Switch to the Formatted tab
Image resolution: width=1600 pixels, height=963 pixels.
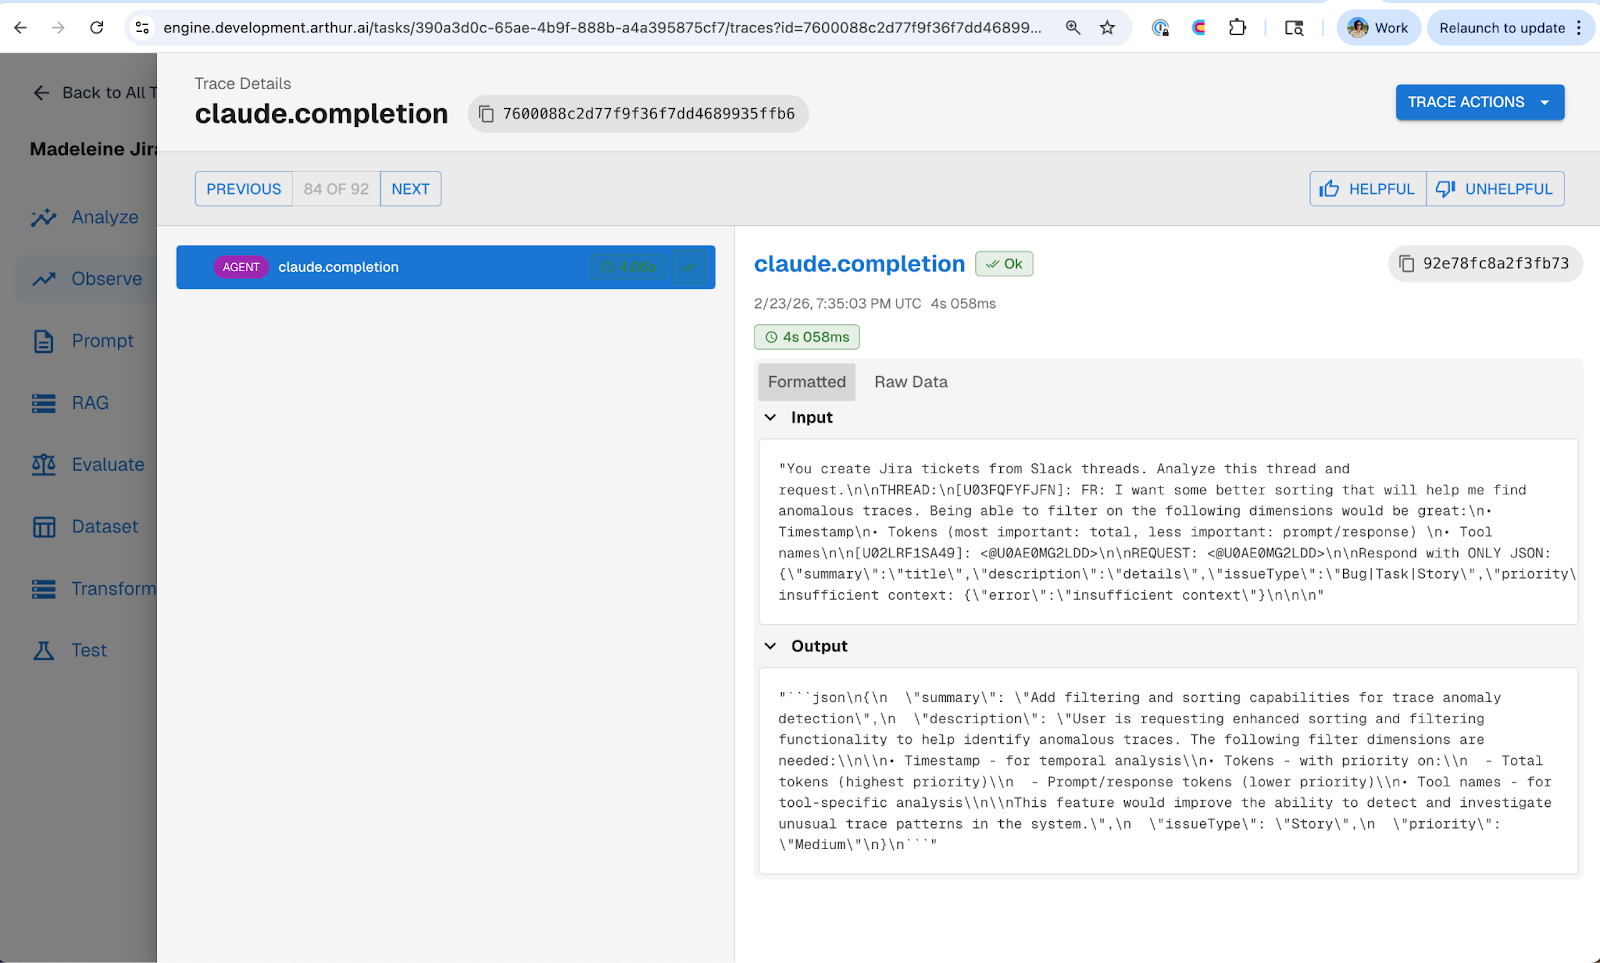(x=807, y=382)
